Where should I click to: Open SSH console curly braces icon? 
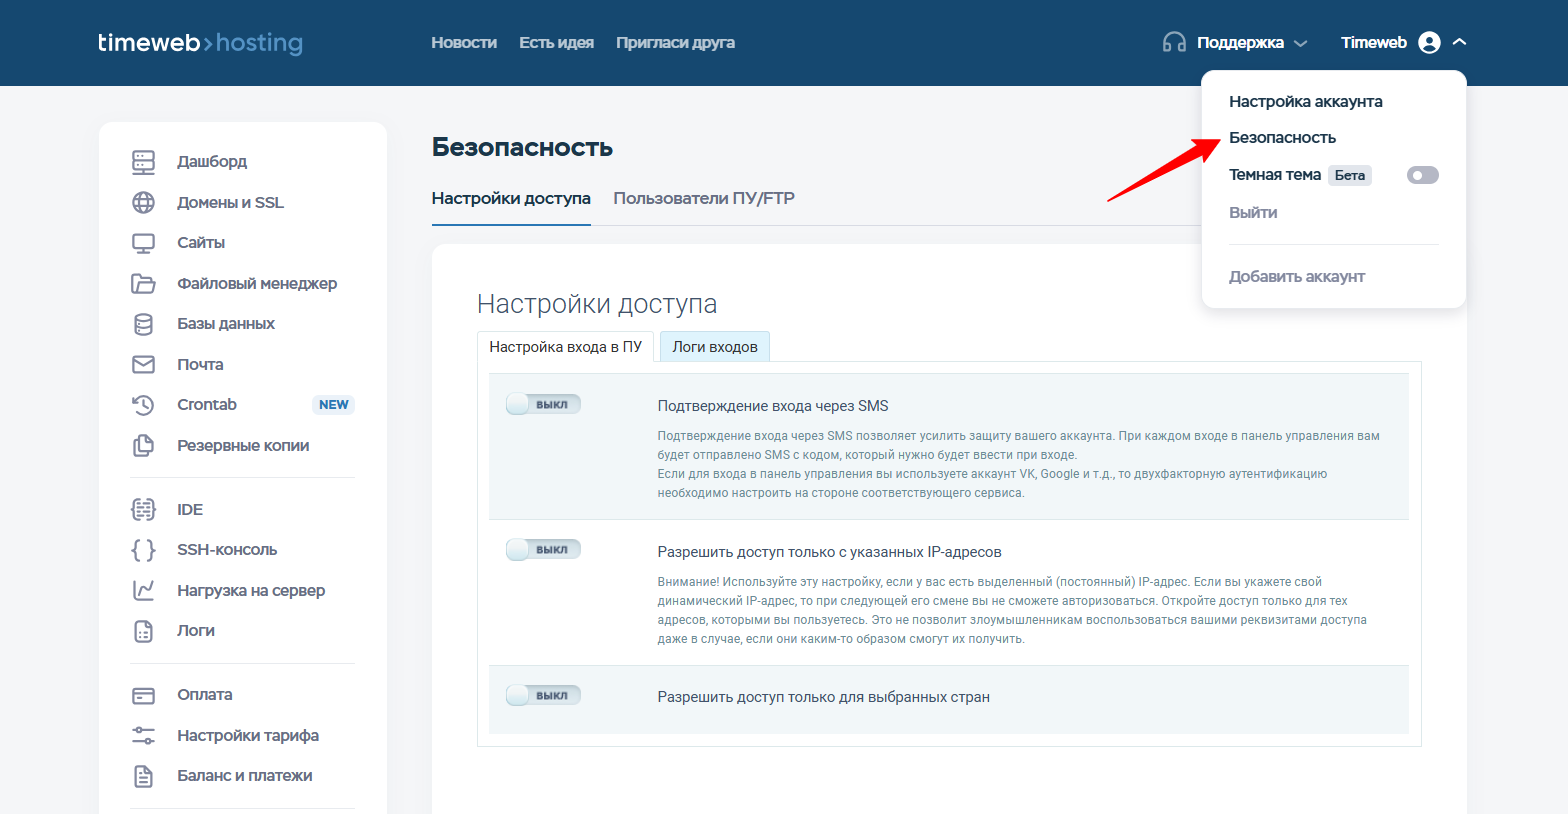(x=144, y=550)
